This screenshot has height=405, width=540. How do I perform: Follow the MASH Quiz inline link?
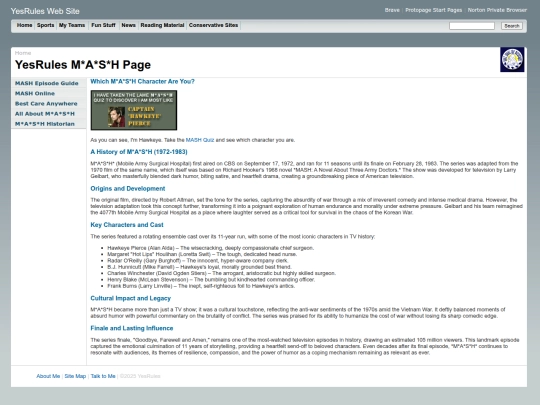[x=200, y=140]
